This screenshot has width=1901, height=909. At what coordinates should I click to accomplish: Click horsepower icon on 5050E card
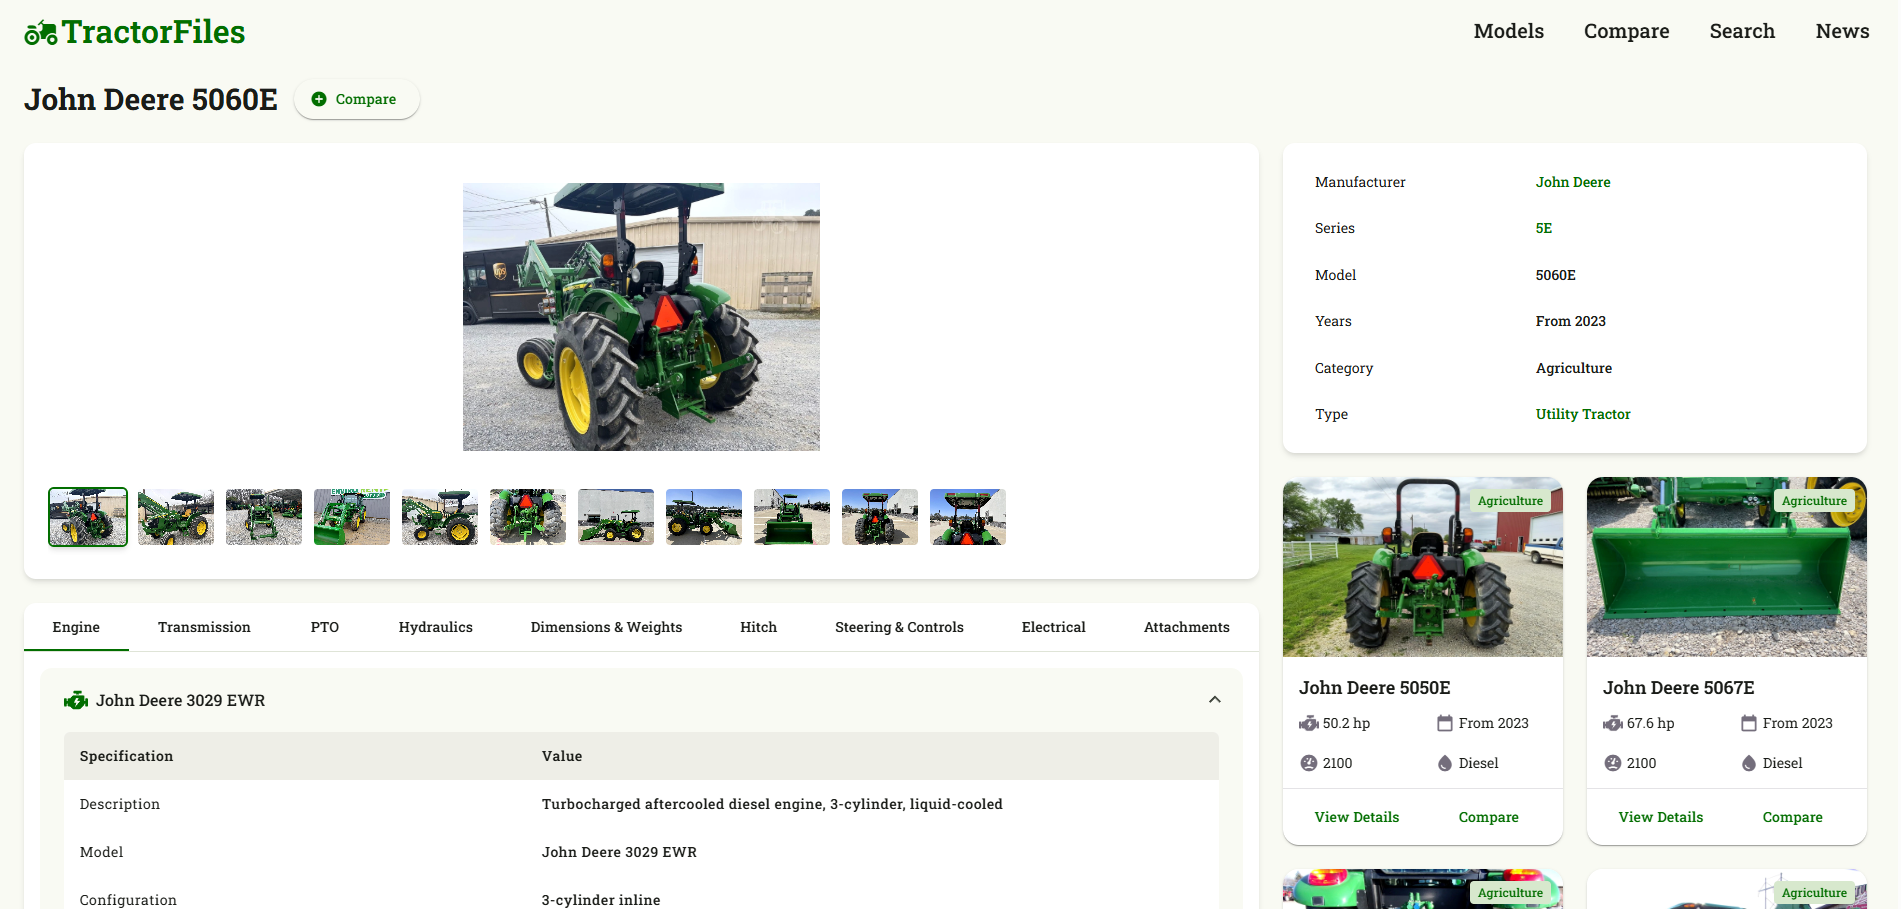1309,723
